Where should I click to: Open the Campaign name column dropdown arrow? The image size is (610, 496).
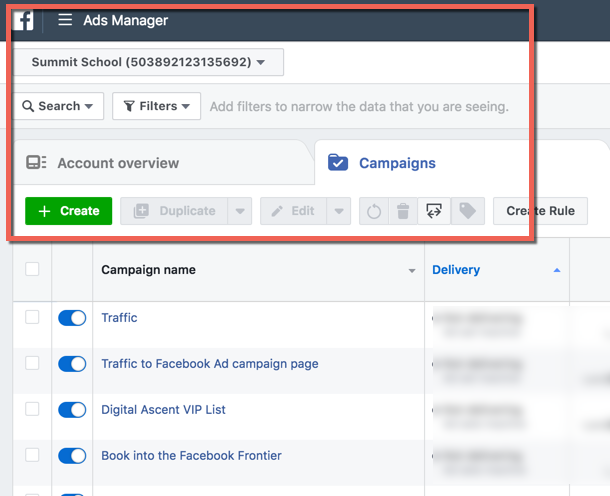tap(412, 270)
